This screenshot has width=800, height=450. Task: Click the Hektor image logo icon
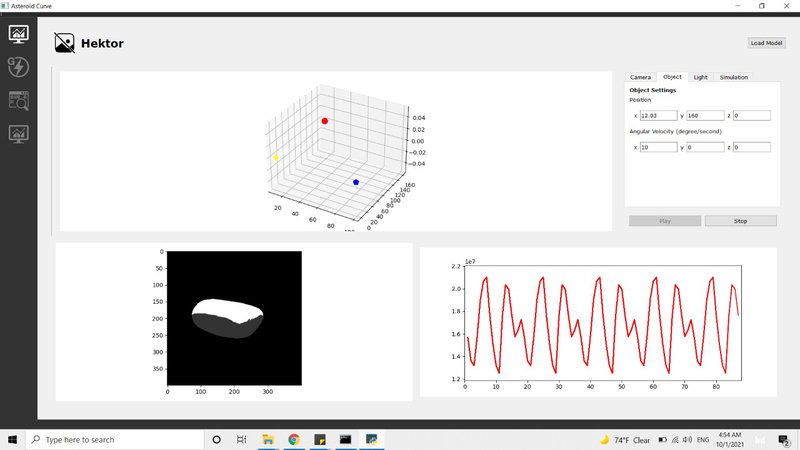click(x=64, y=43)
